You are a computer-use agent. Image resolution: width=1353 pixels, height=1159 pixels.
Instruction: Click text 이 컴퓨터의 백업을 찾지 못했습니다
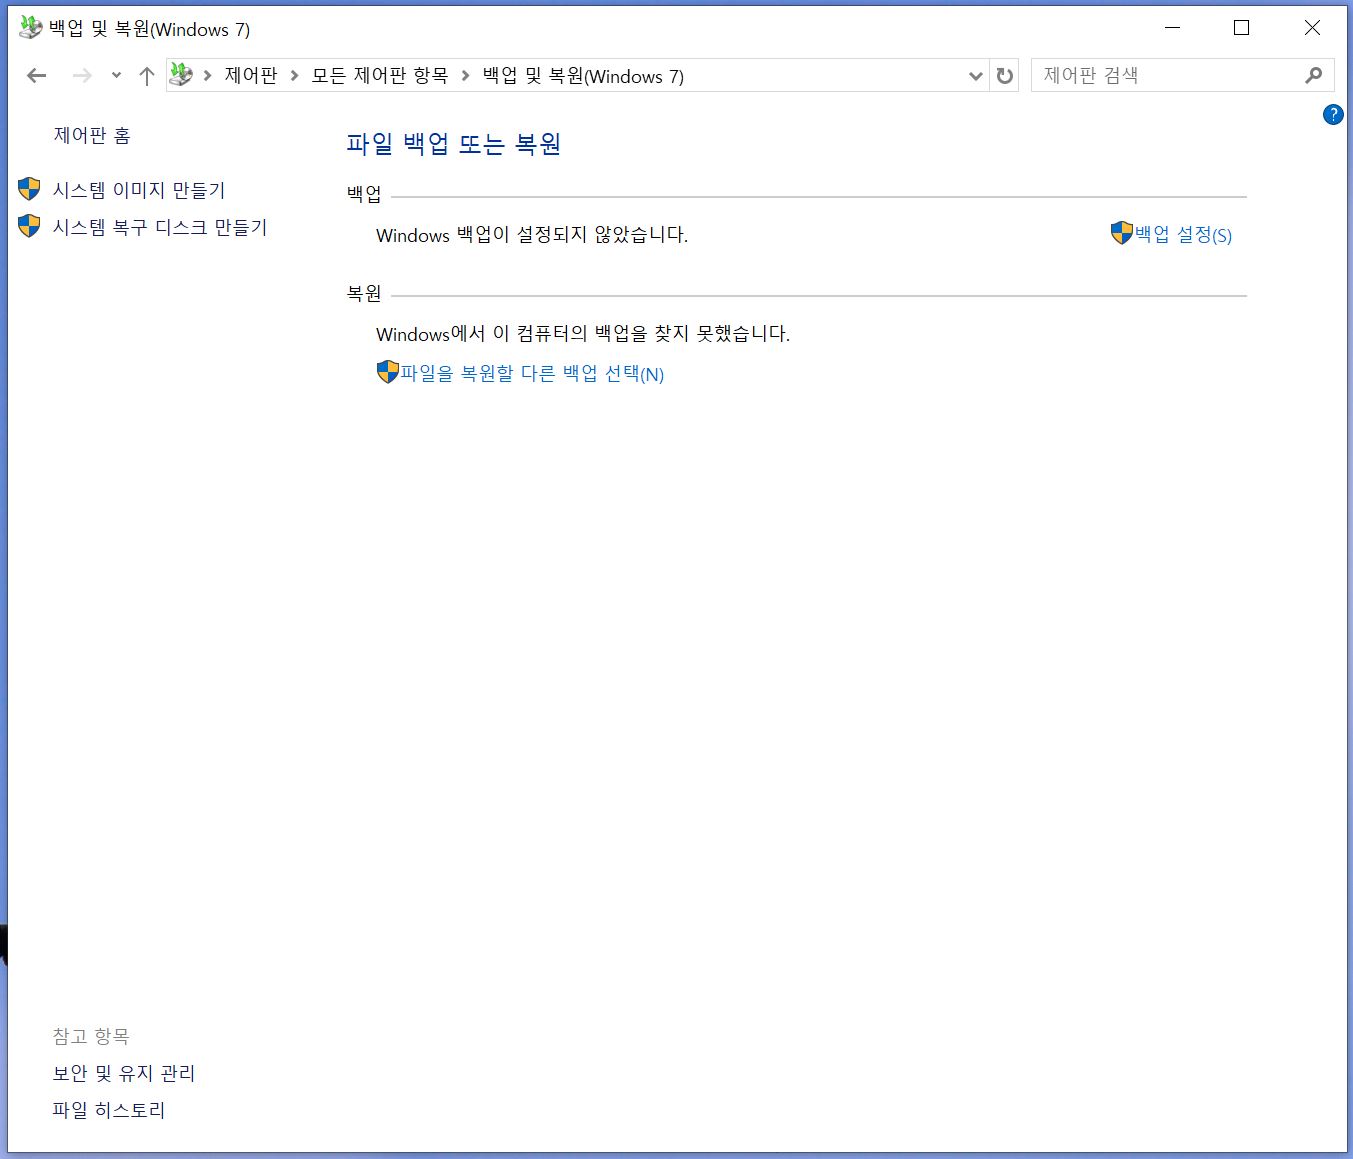(x=641, y=334)
